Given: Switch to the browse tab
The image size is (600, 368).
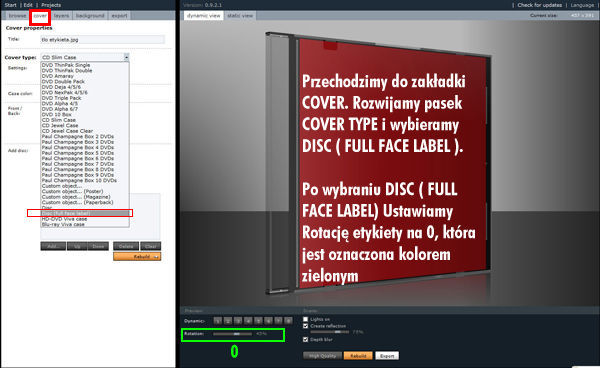Looking at the screenshot, I should tap(17, 16).
